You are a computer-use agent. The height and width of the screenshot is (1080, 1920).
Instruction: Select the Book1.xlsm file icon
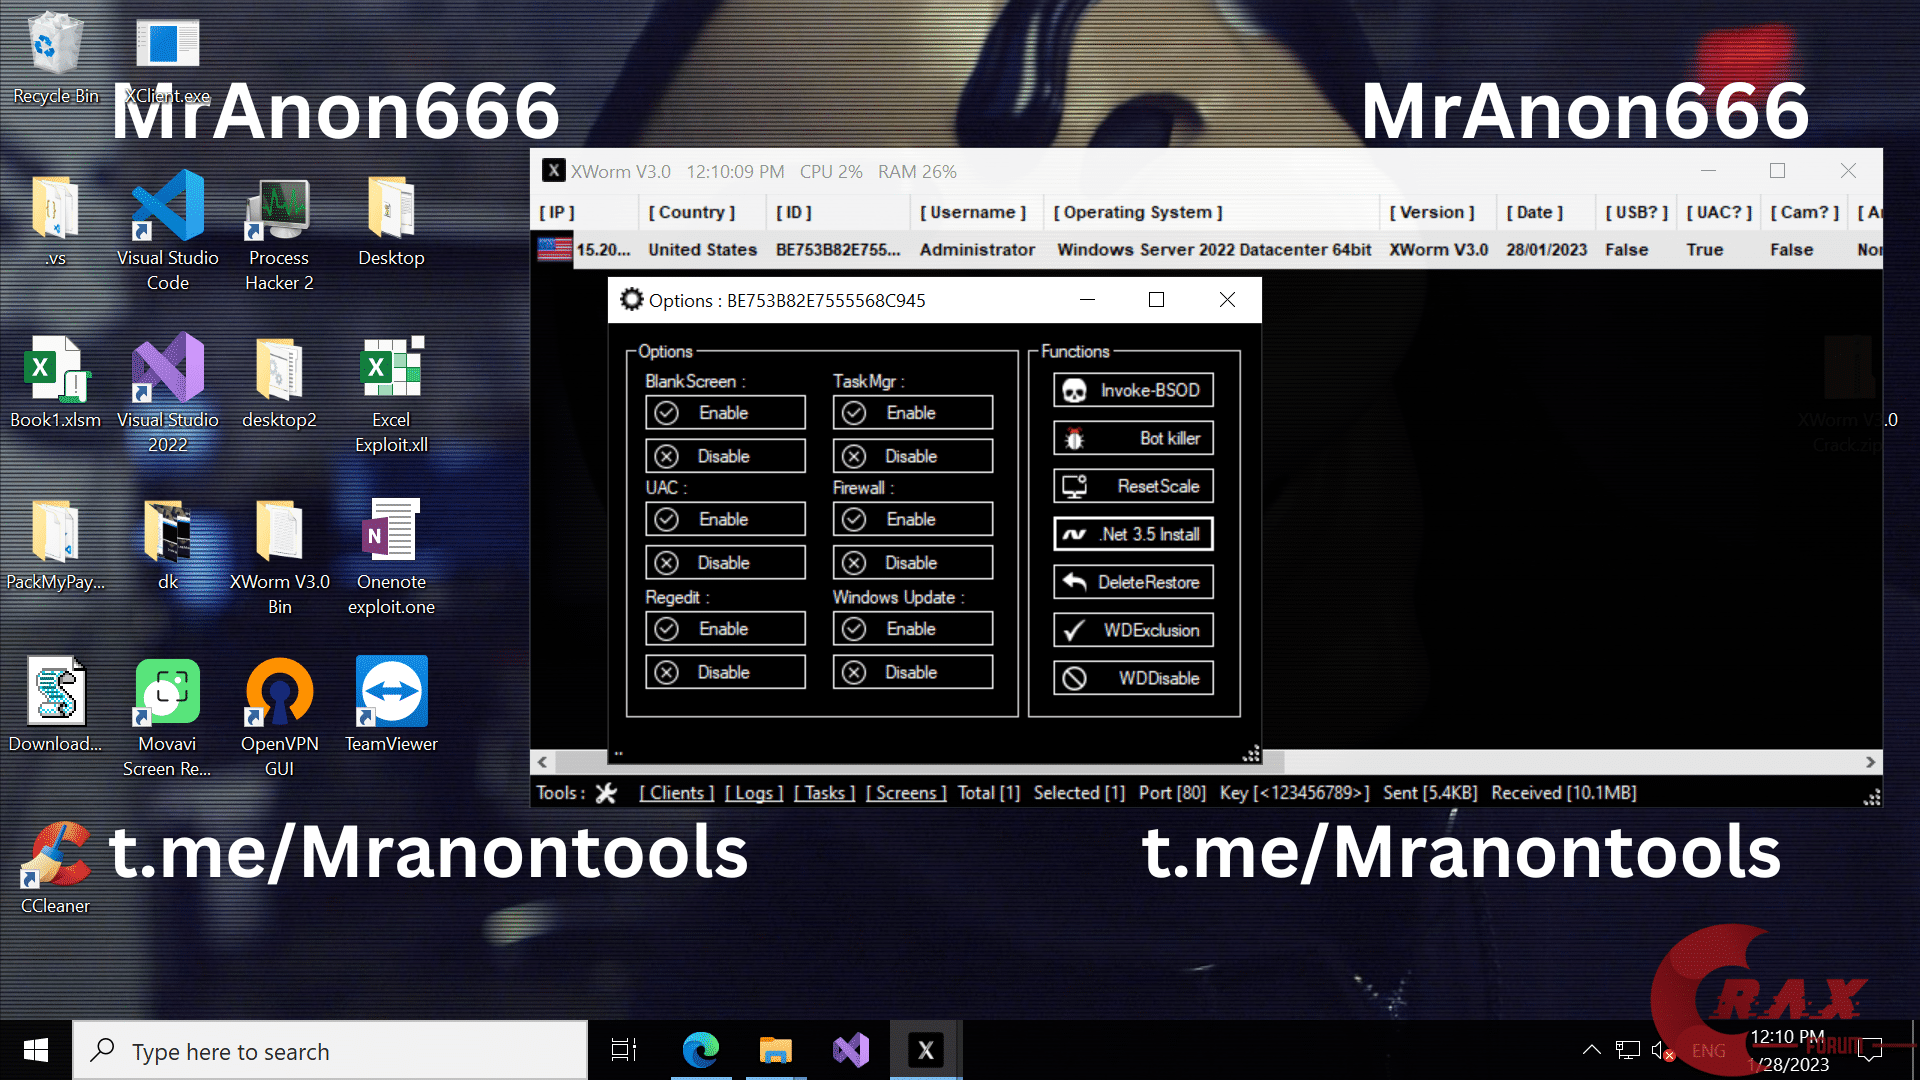tap(55, 384)
